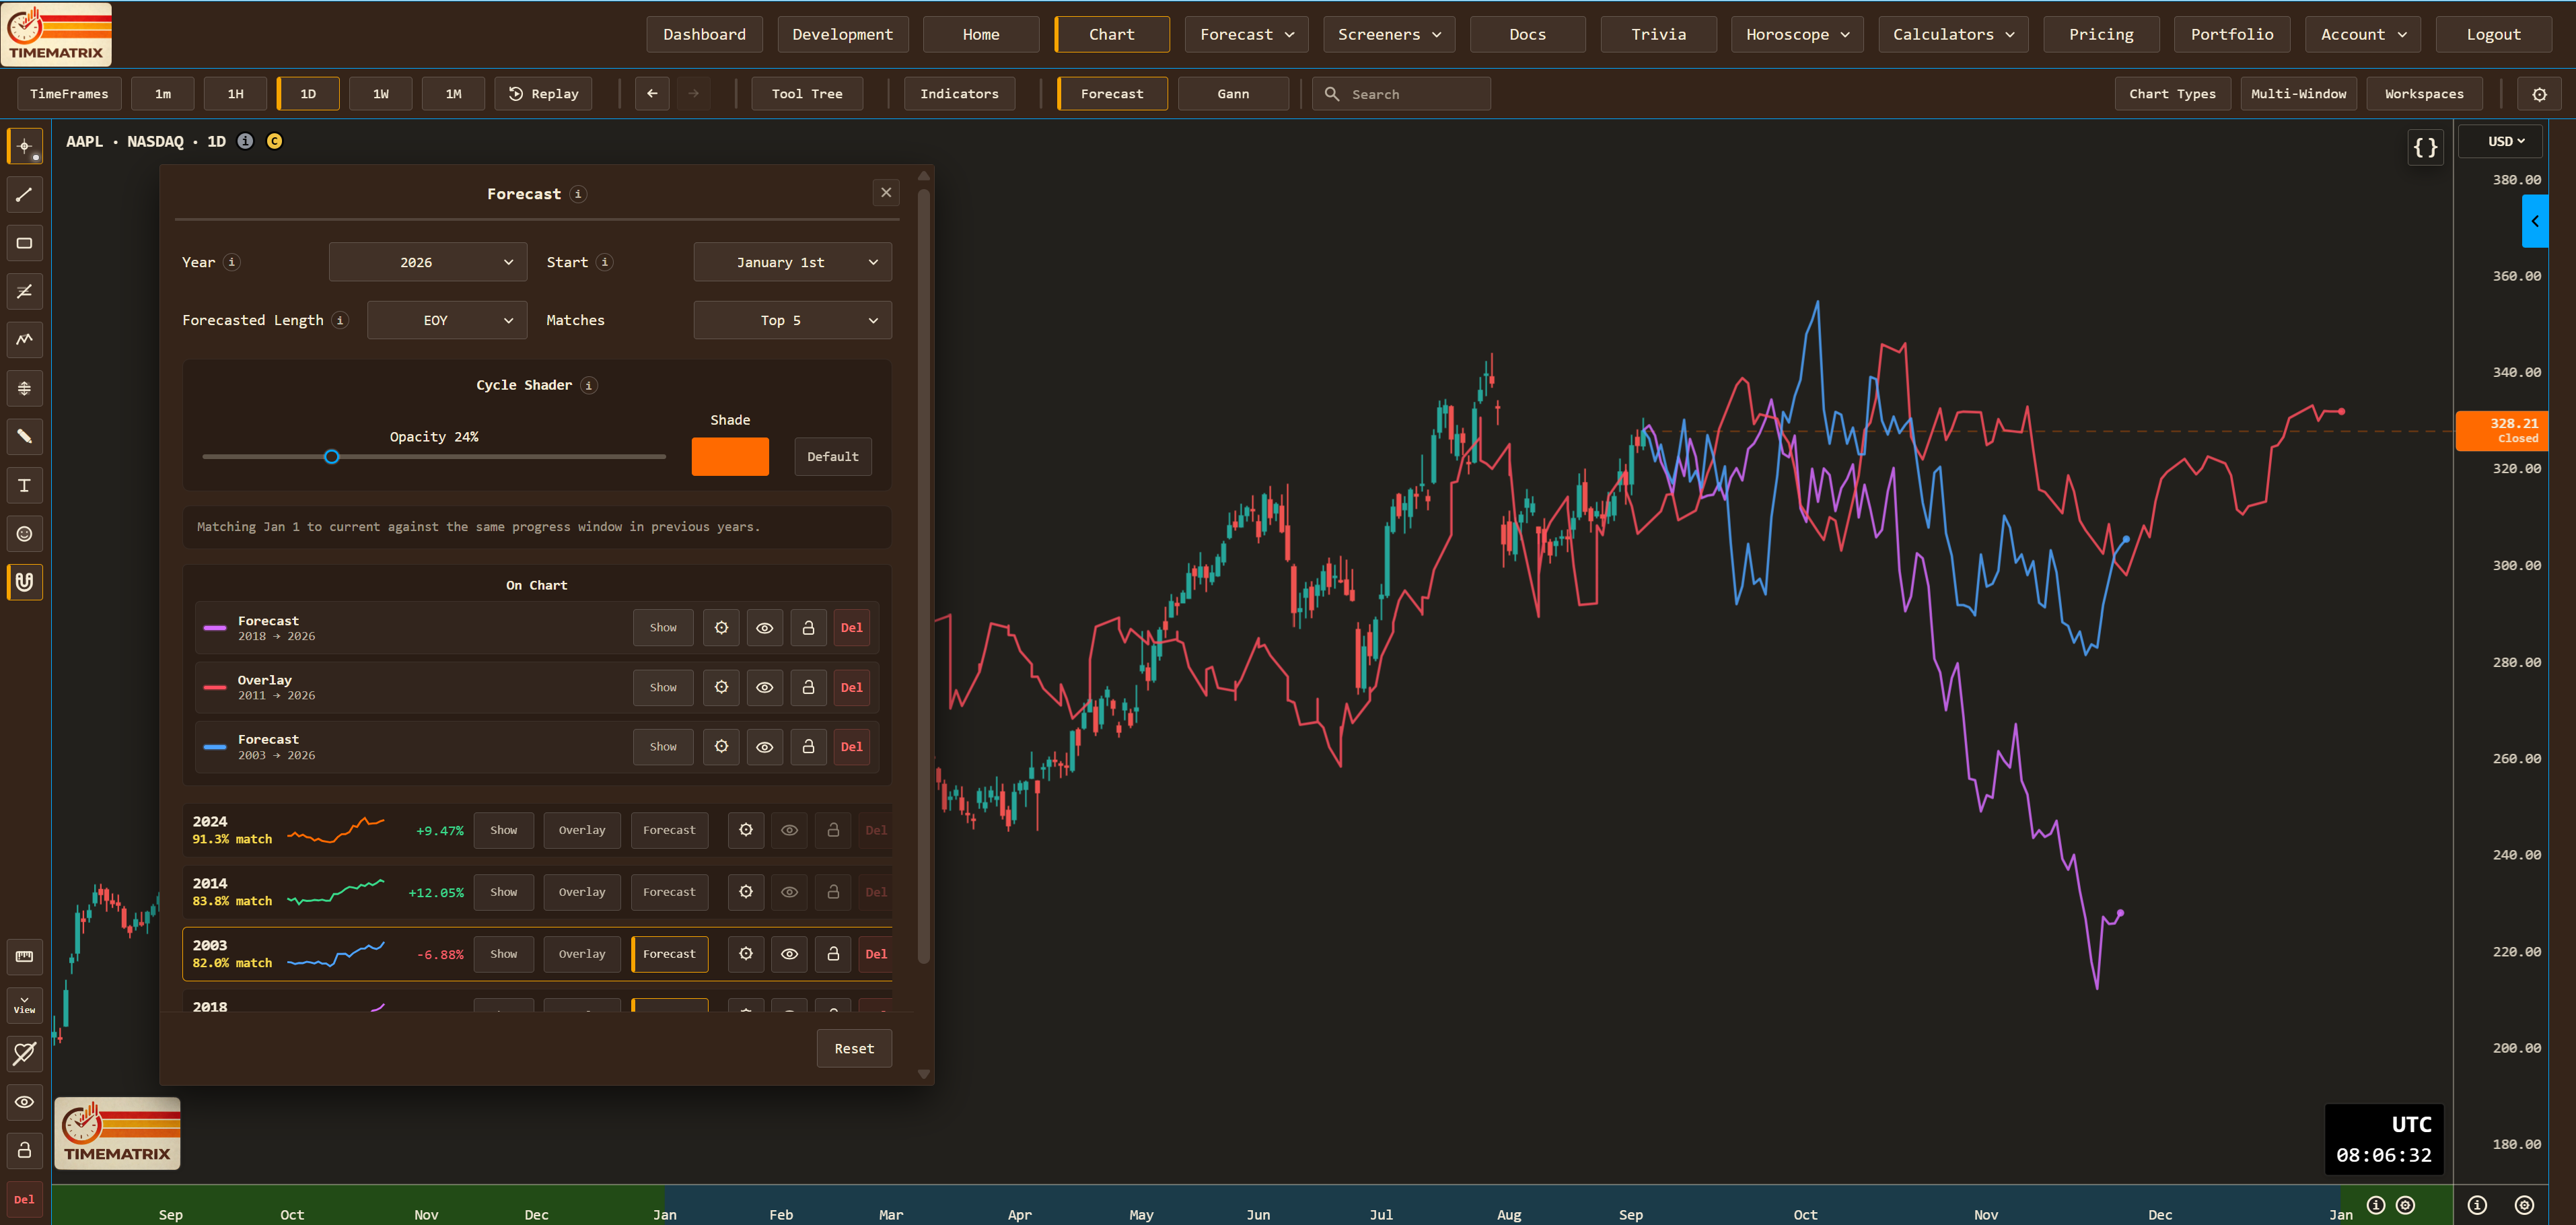
Task: Expand the Calculators menu
Action: coord(1953,34)
